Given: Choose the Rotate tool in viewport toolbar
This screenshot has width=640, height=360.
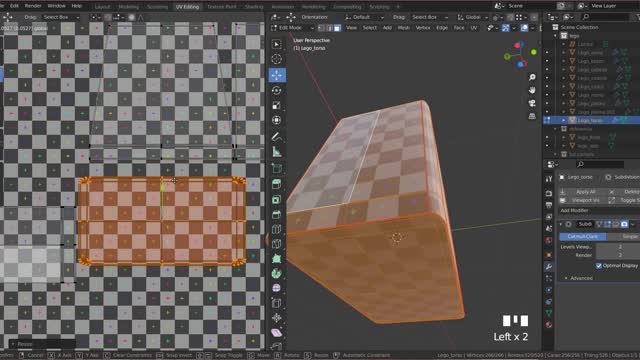Looking at the screenshot, I should 277,90.
